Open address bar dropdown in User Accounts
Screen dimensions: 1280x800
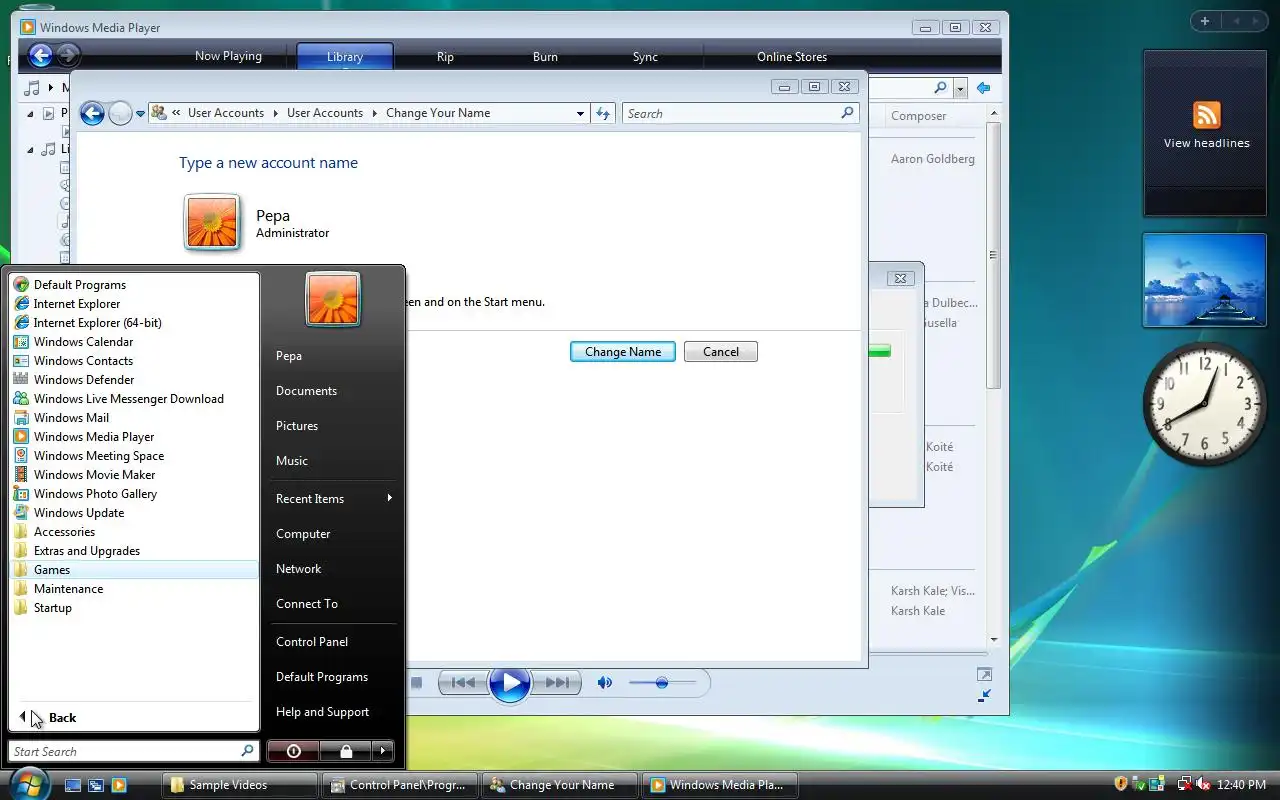tap(580, 114)
